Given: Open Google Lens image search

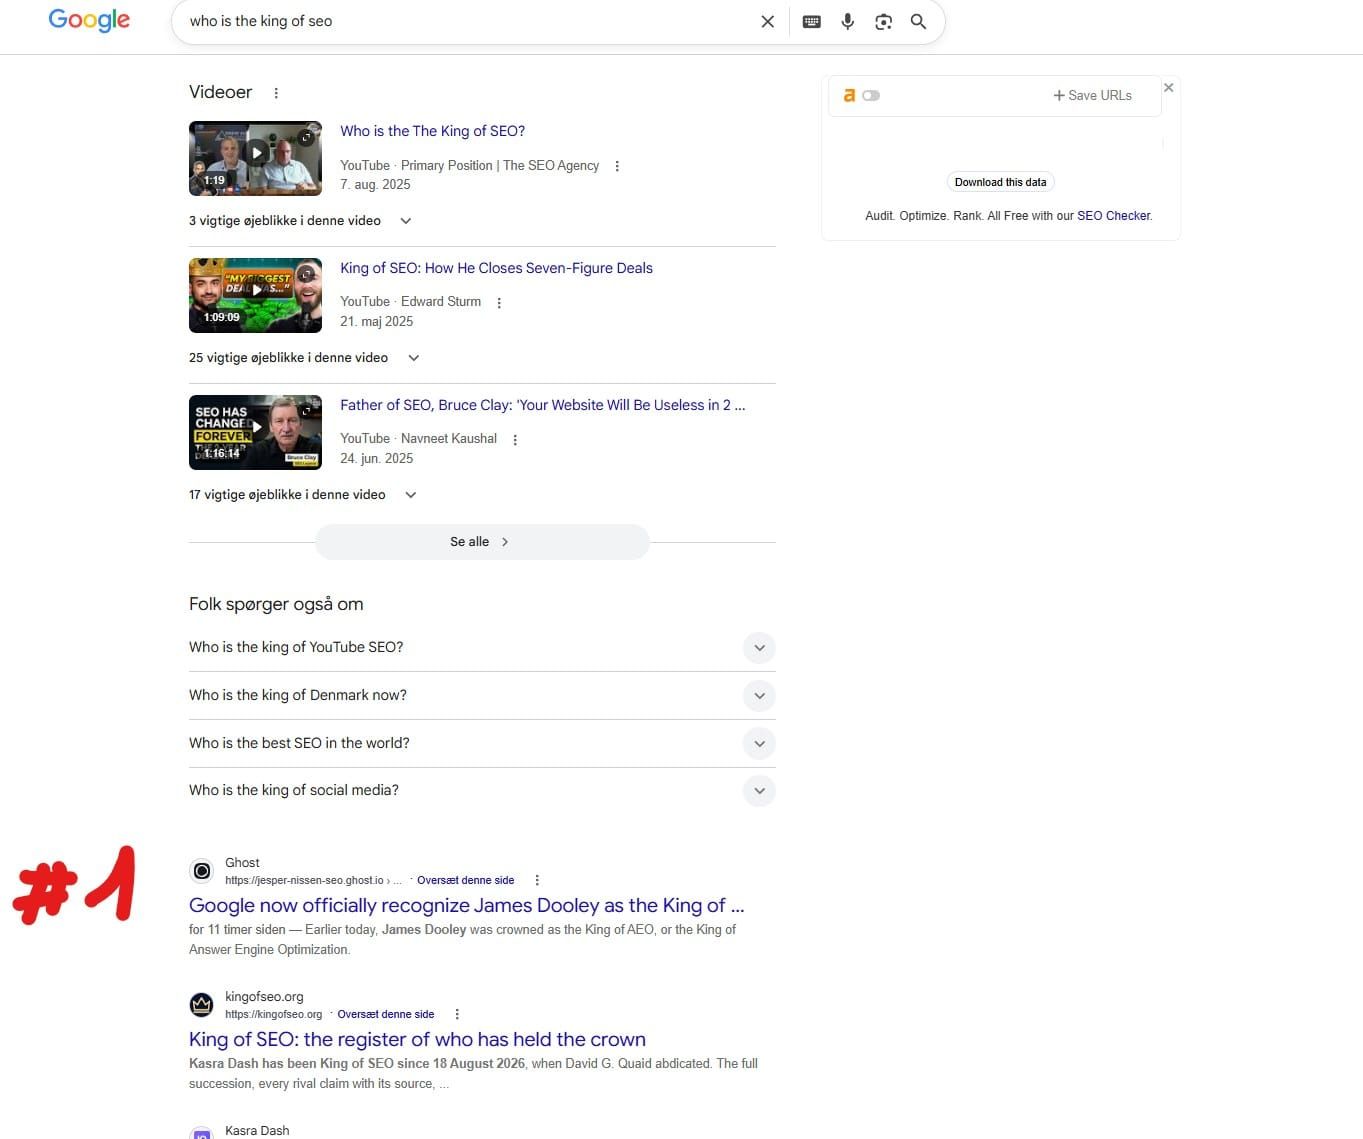Looking at the screenshot, I should click(883, 21).
